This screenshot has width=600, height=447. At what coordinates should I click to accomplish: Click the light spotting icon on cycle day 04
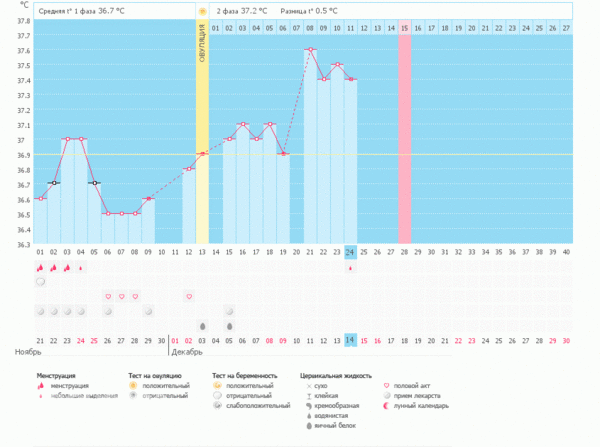81,268
